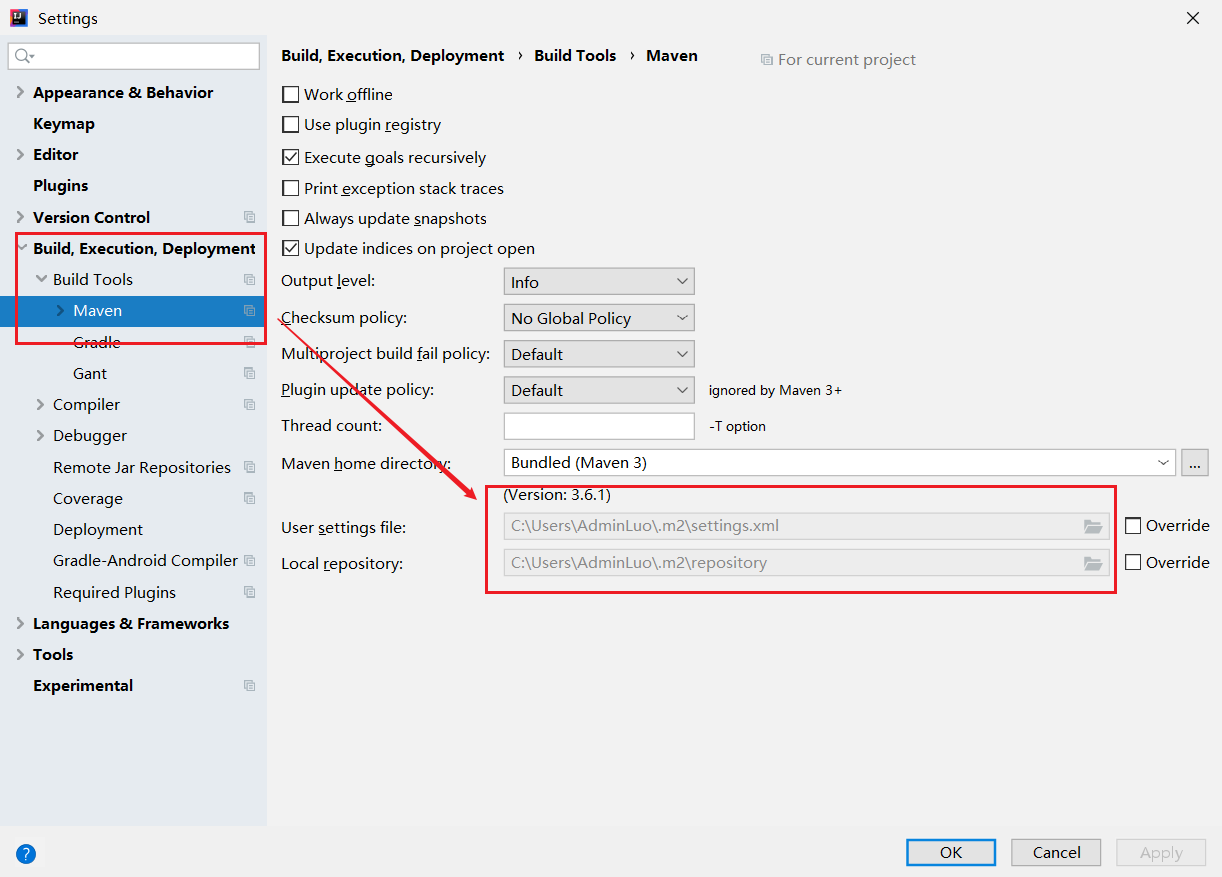Click the project-level icon next to Remote Jar Repositories

click(x=249, y=467)
